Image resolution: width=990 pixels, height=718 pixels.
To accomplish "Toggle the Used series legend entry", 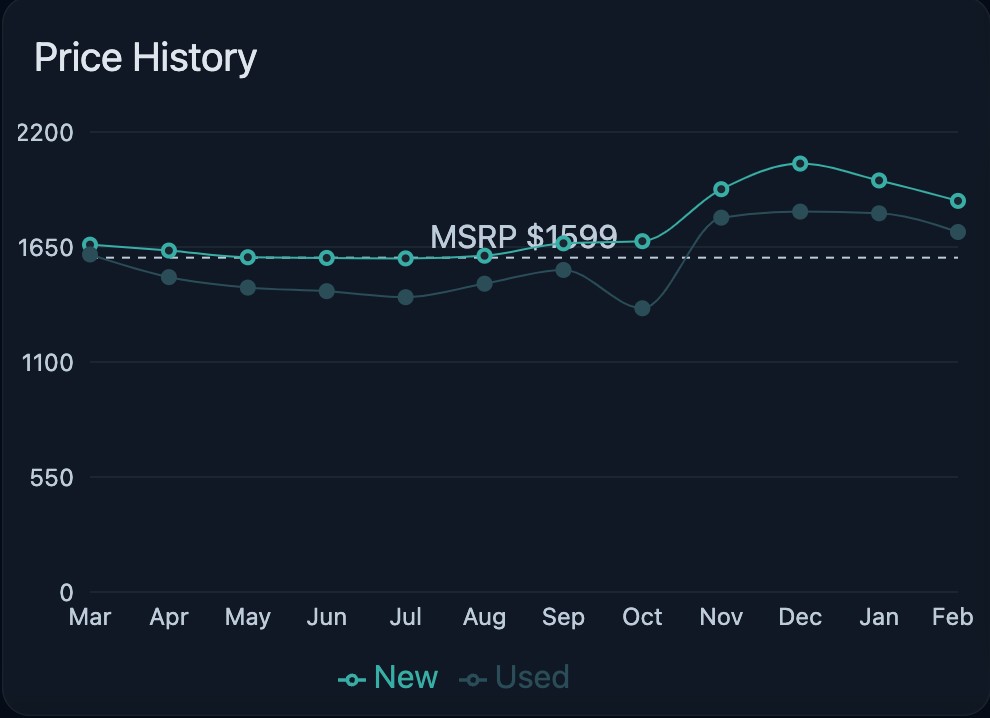I will tap(514, 678).
